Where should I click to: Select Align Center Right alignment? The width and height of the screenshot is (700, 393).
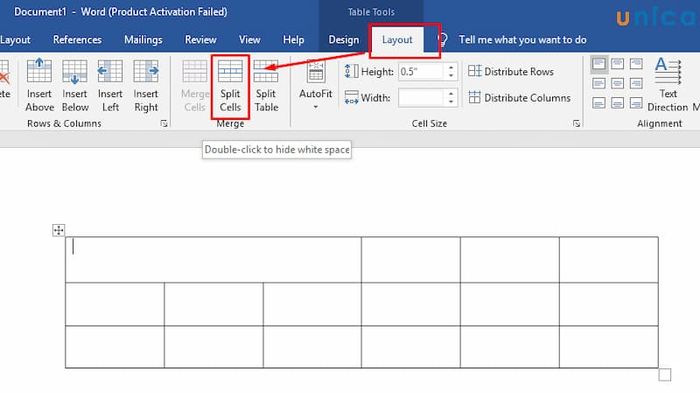point(636,84)
